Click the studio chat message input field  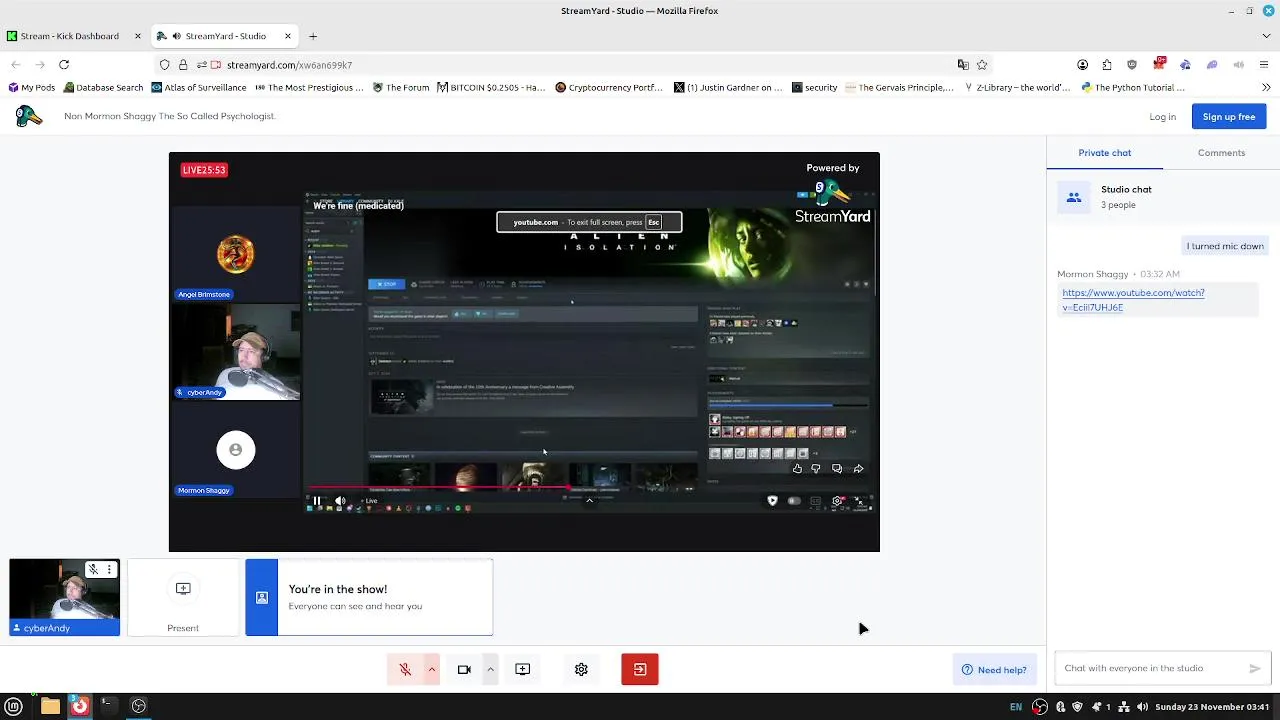tap(1152, 668)
